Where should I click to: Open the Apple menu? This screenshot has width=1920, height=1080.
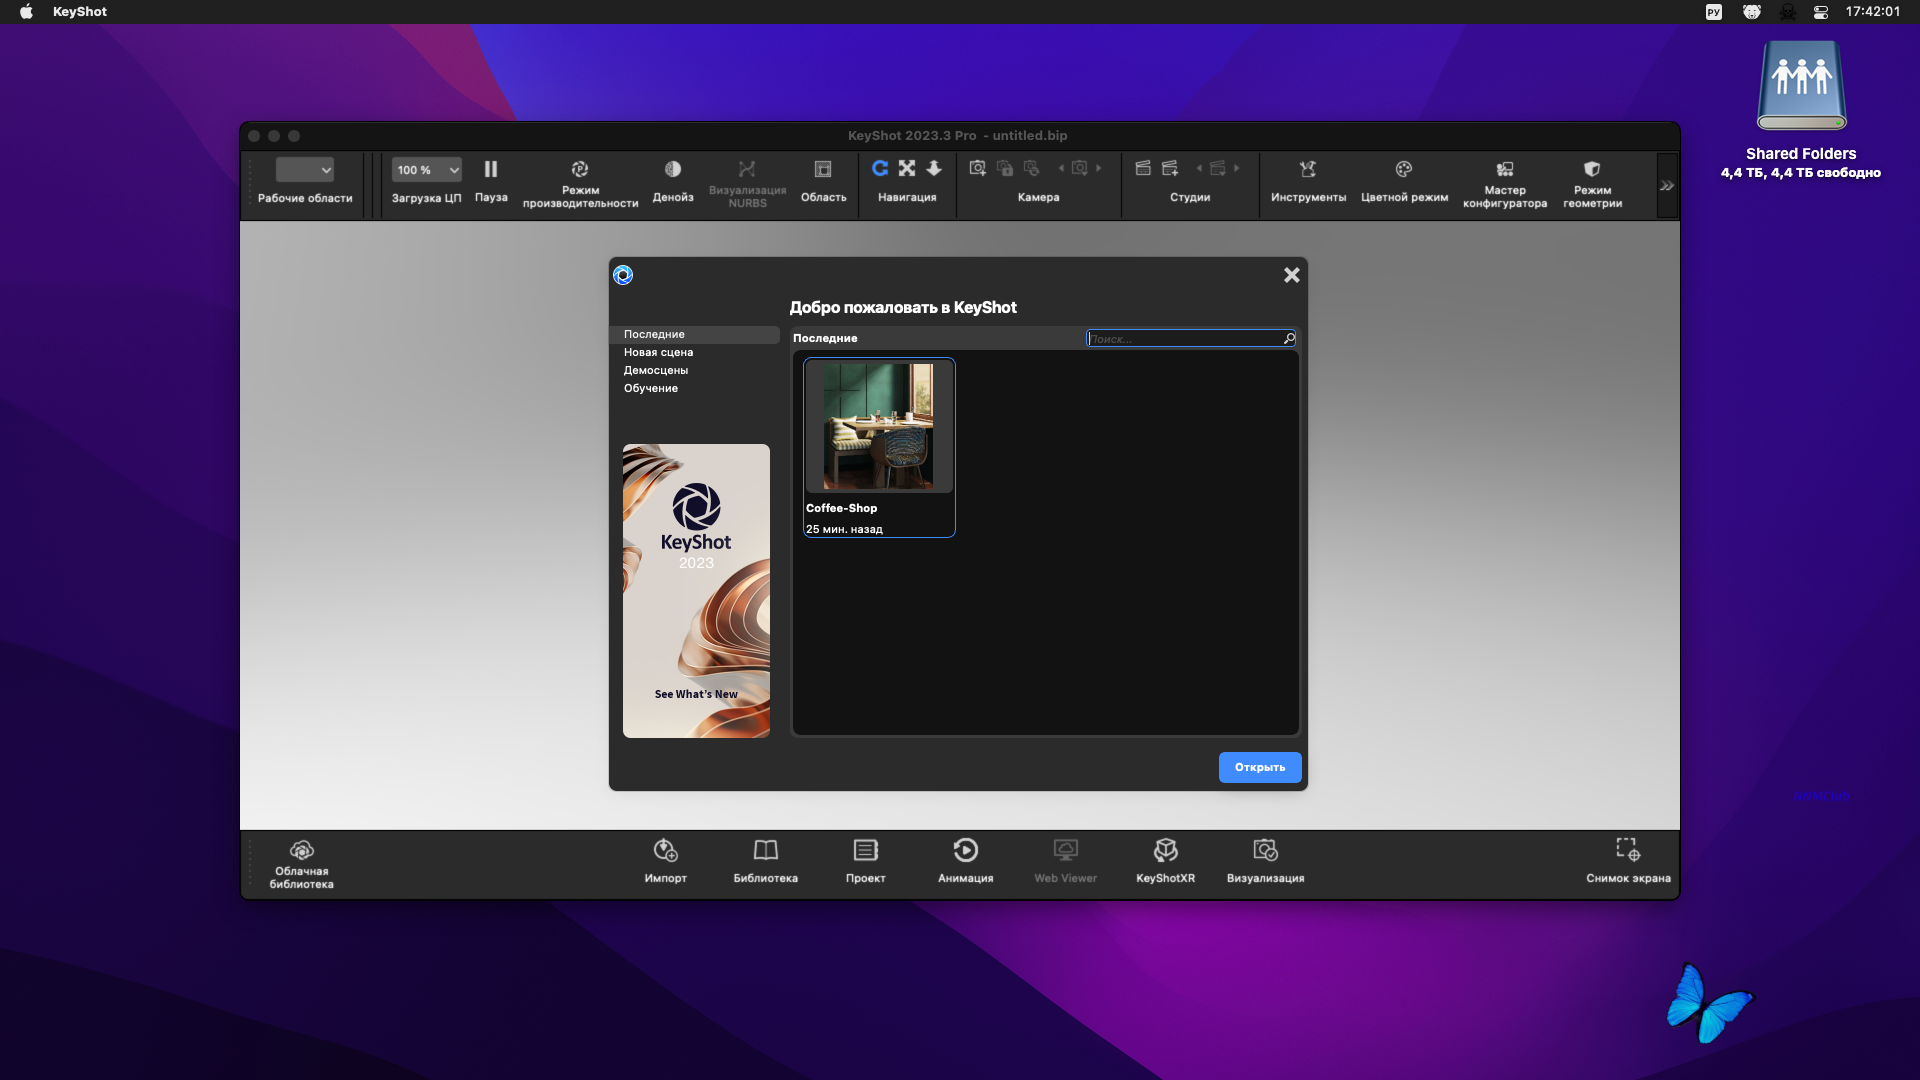(x=26, y=12)
